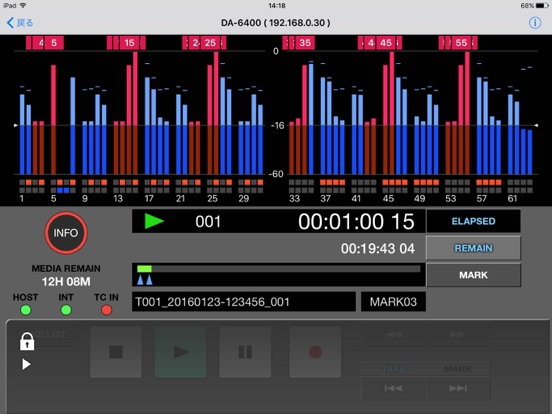The width and height of the screenshot is (552, 414).
Task: Click the battery icon in the status bar
Action: tap(542, 6)
